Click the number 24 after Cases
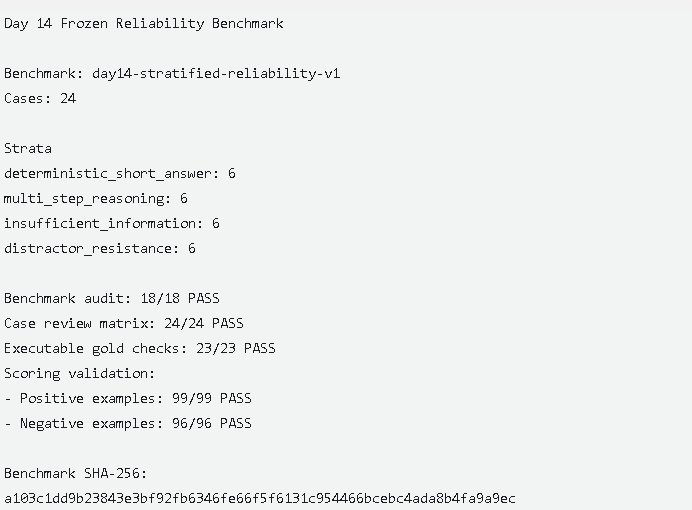The height and width of the screenshot is (510, 692). [x=68, y=98]
